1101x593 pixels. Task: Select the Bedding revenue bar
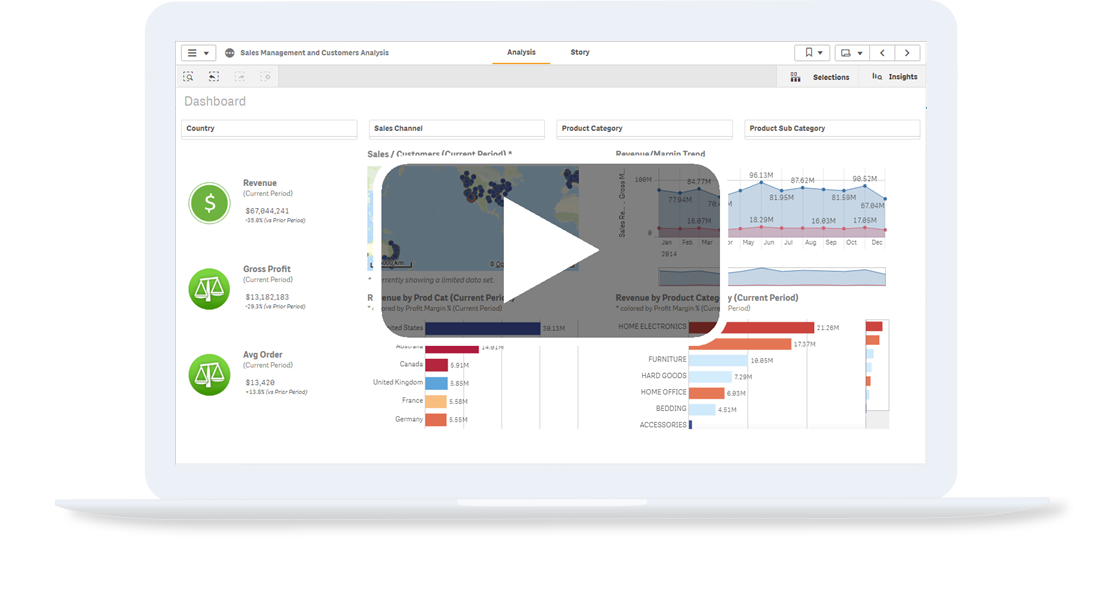coord(702,409)
